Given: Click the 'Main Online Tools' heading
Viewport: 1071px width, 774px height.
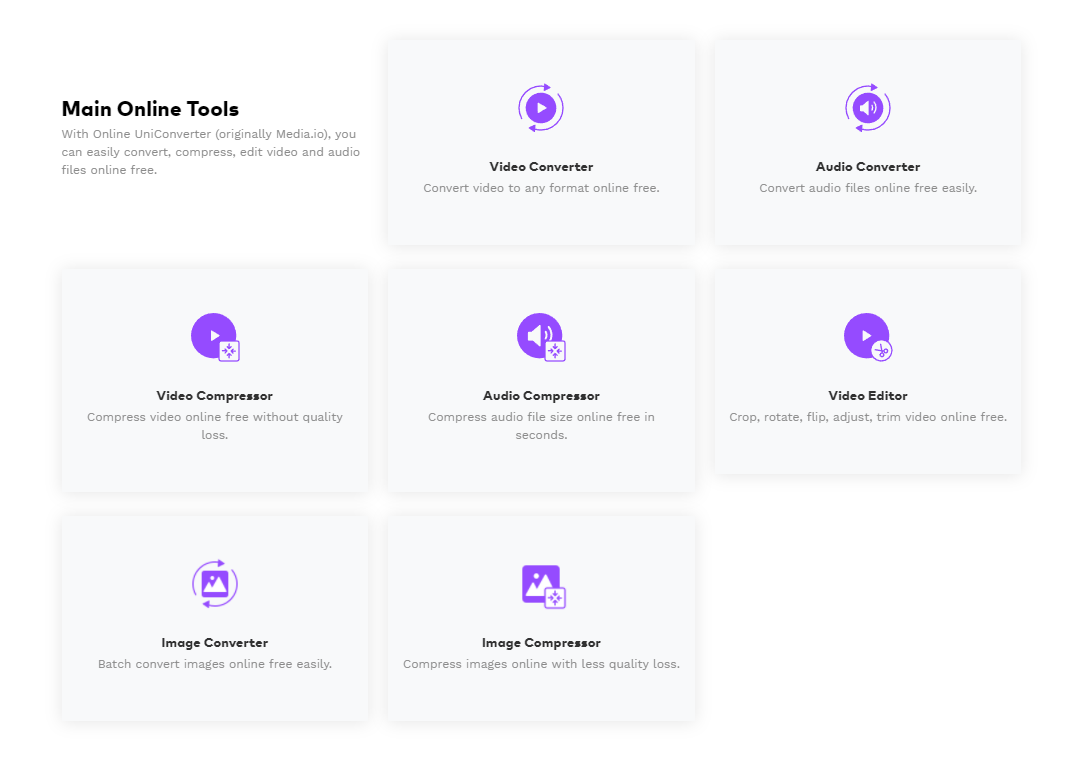Looking at the screenshot, I should [150, 109].
